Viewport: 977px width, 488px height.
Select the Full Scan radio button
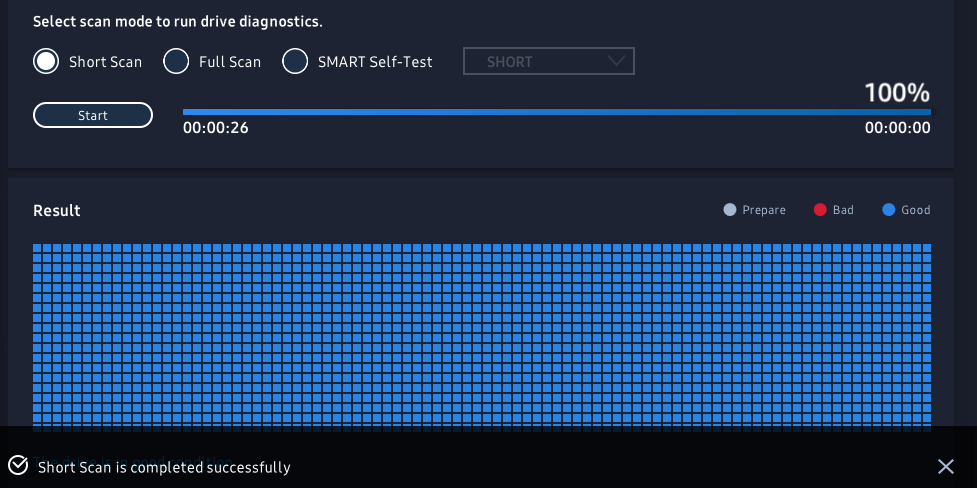tap(176, 61)
